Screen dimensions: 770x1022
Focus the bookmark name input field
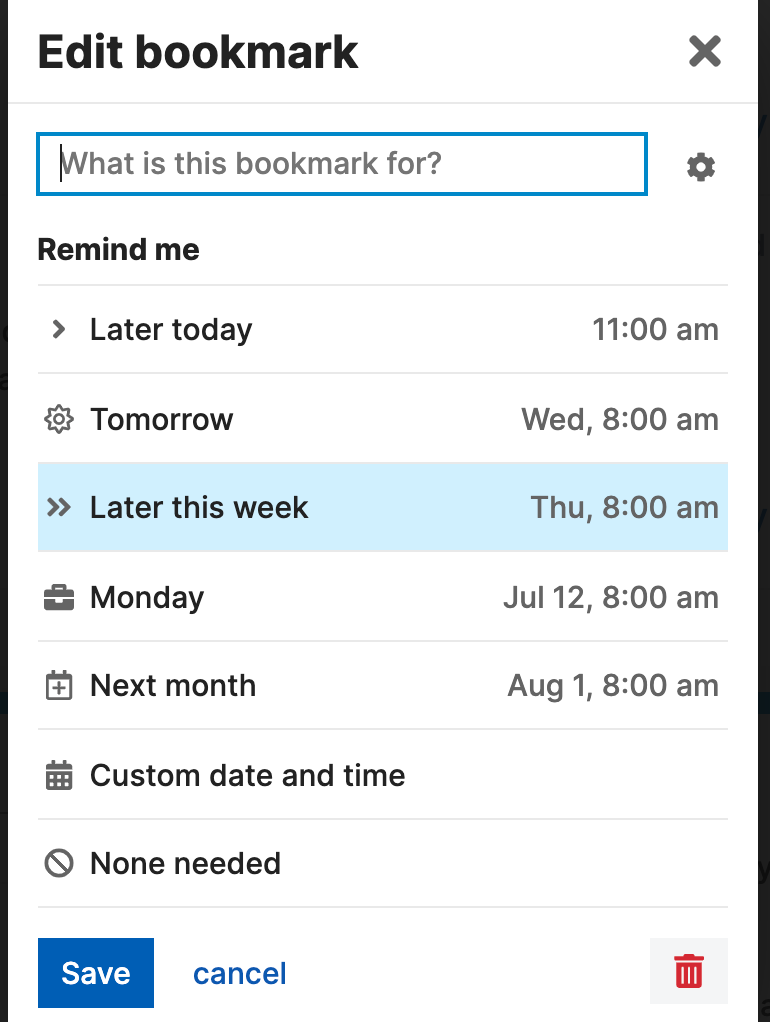click(341, 164)
